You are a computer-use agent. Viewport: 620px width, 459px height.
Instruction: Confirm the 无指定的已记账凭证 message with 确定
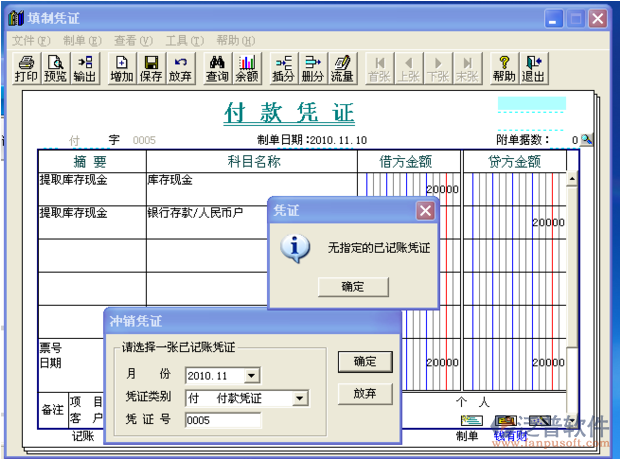pos(353,287)
